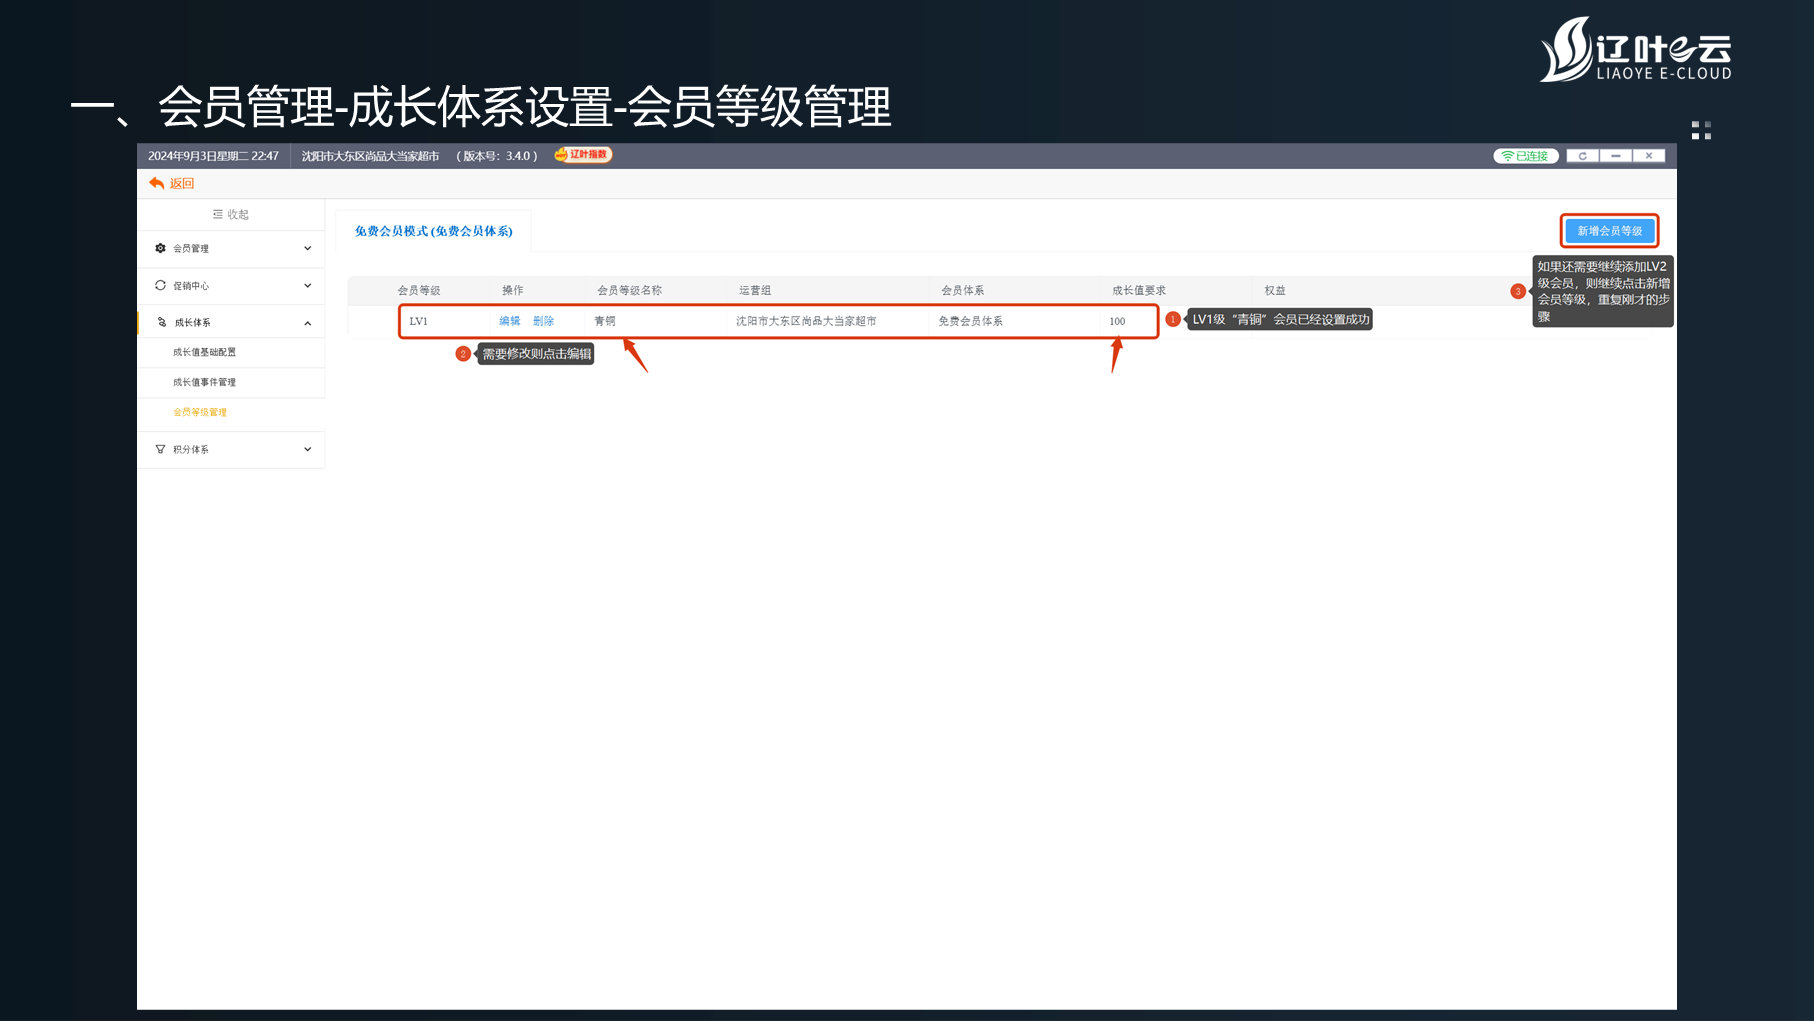Expand the 积分体系 chevron

pos(307,449)
